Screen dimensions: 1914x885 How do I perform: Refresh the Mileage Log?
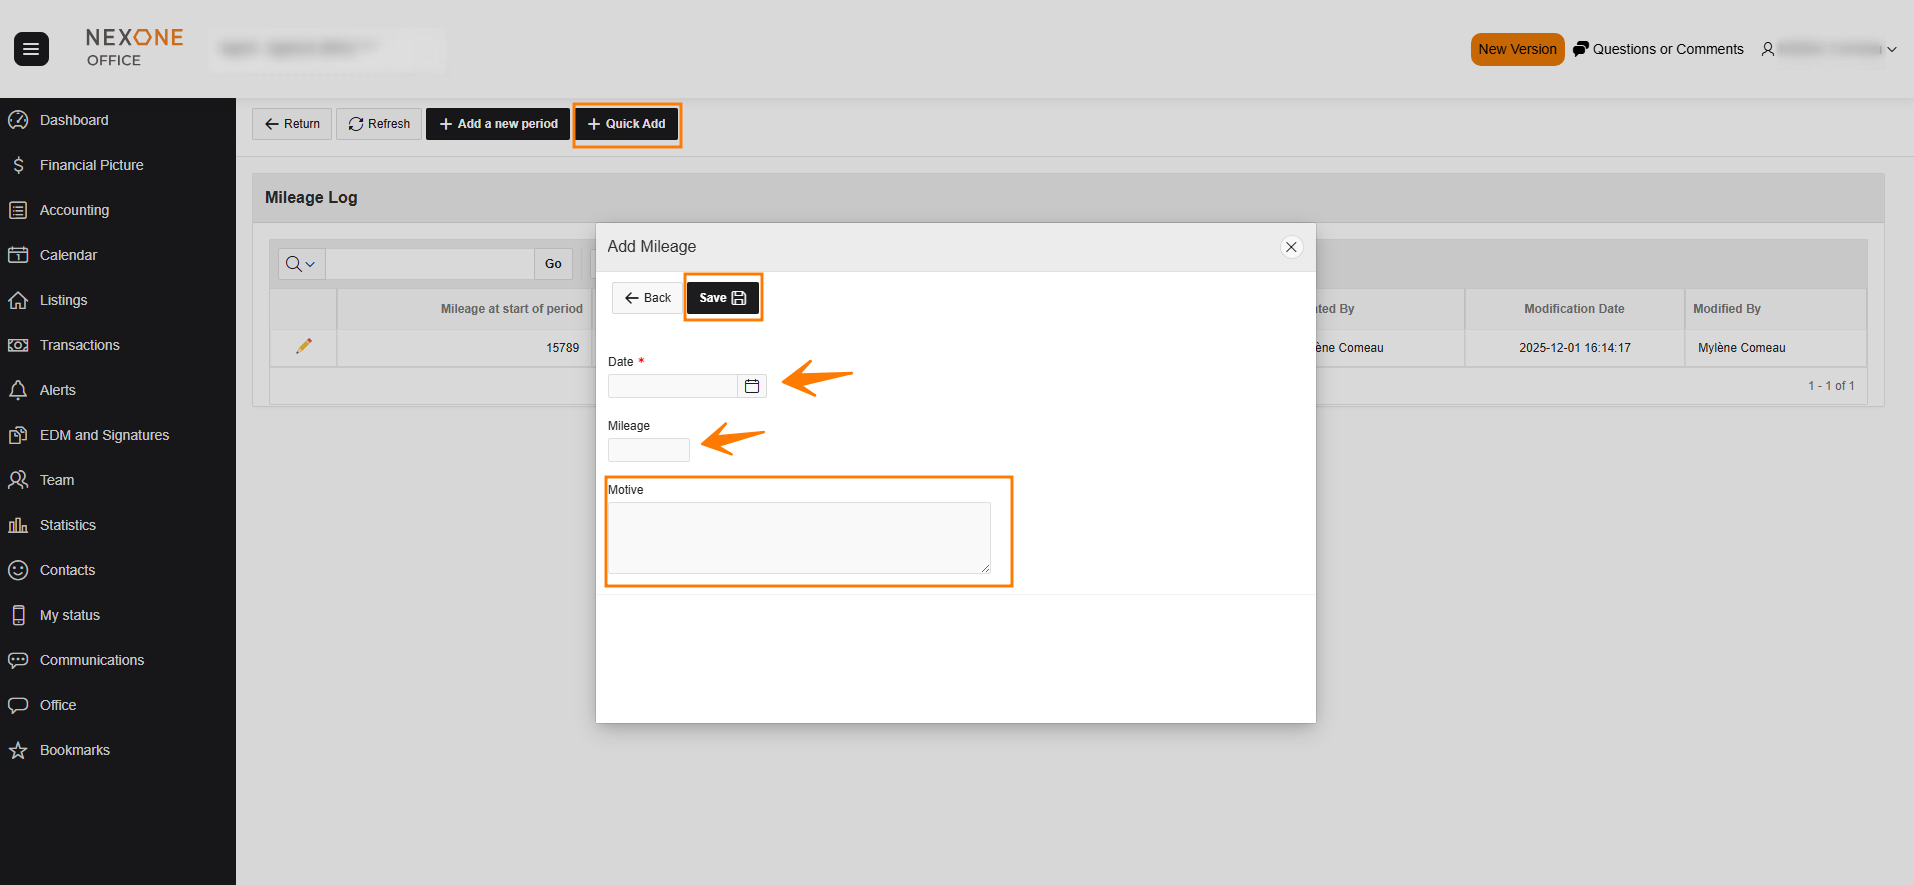[x=379, y=124]
